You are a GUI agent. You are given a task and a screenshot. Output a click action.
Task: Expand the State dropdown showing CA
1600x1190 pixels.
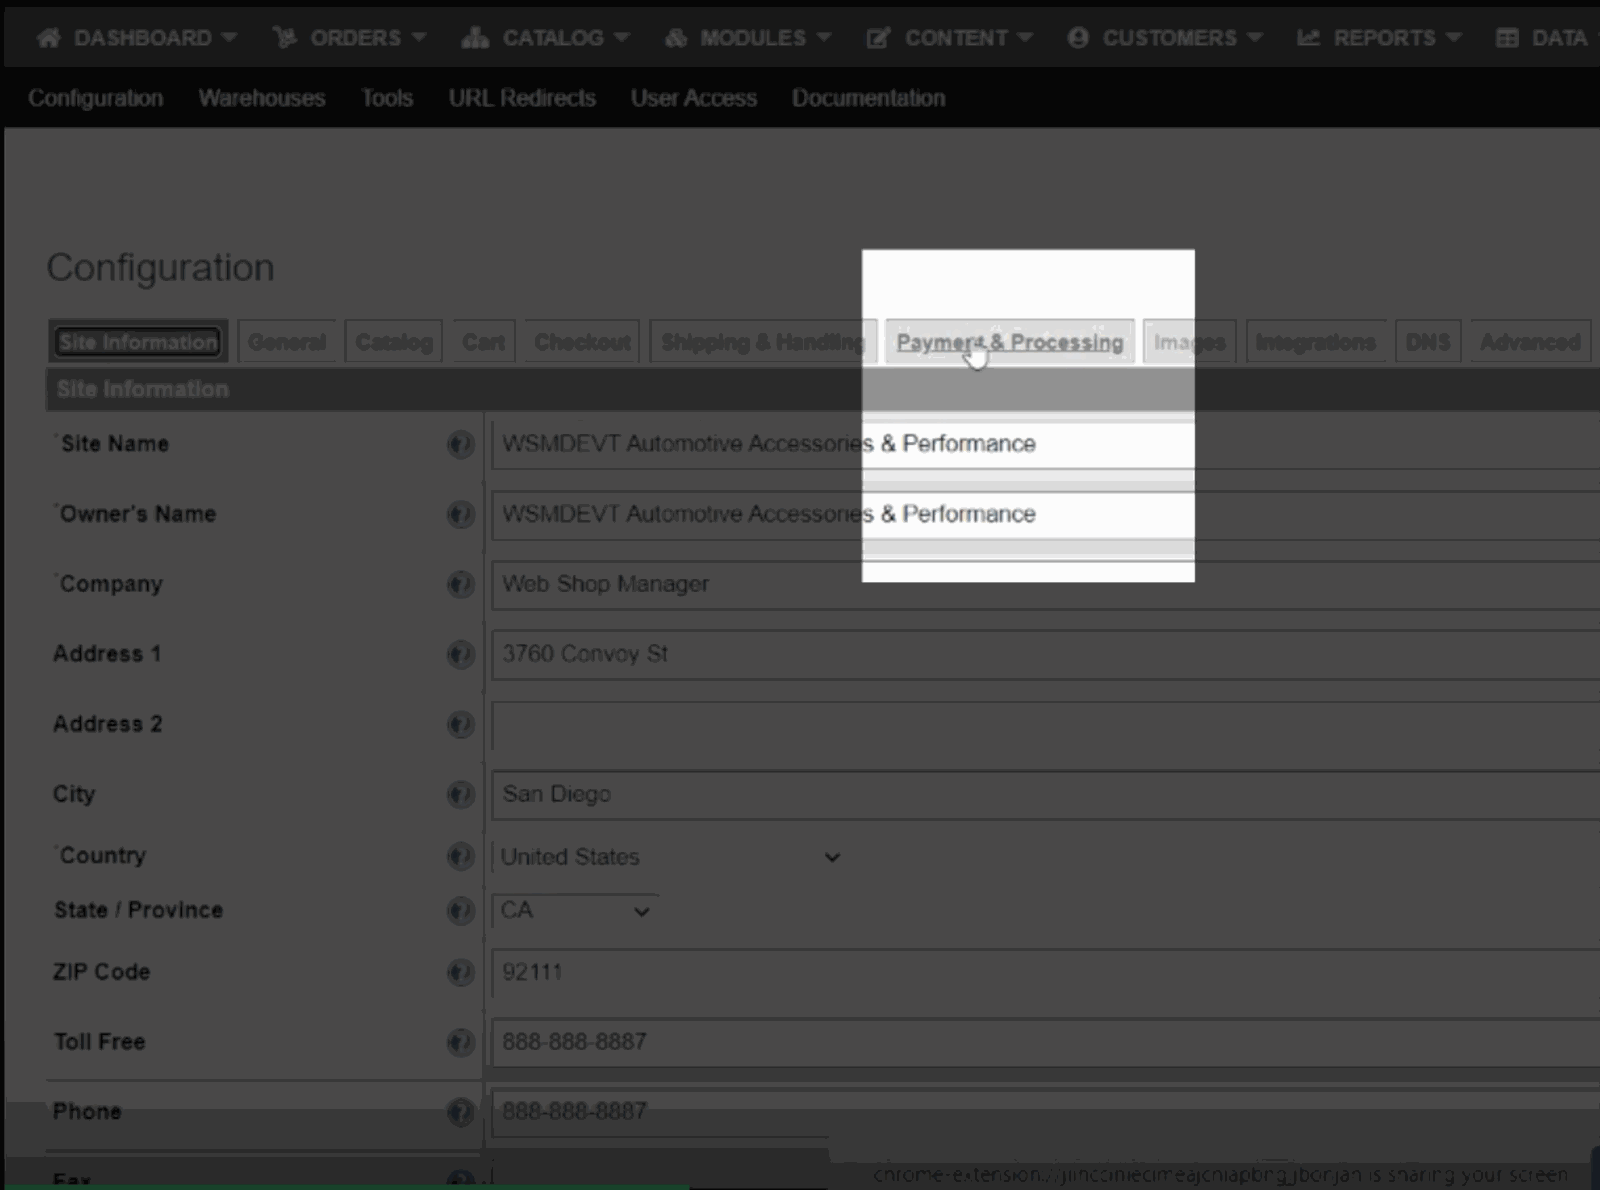[x=575, y=911]
